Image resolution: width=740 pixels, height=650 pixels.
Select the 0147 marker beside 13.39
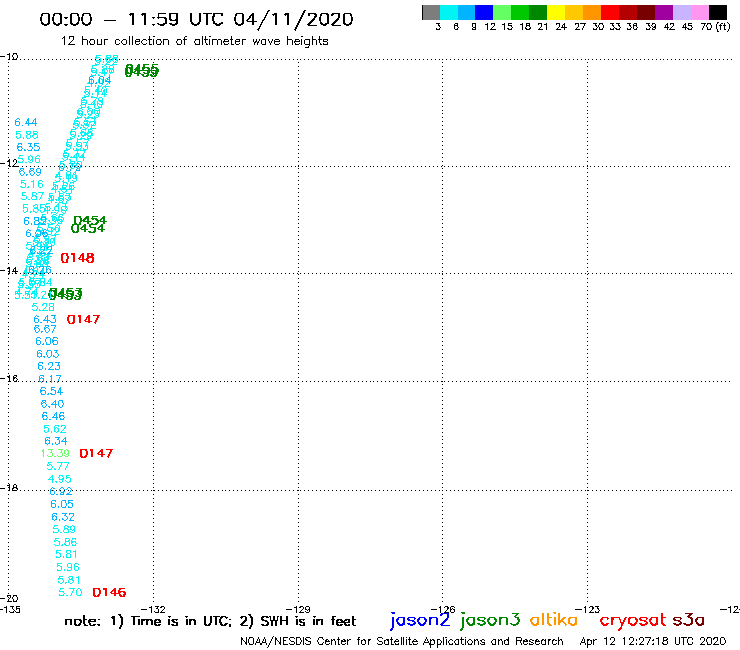[x=96, y=453]
